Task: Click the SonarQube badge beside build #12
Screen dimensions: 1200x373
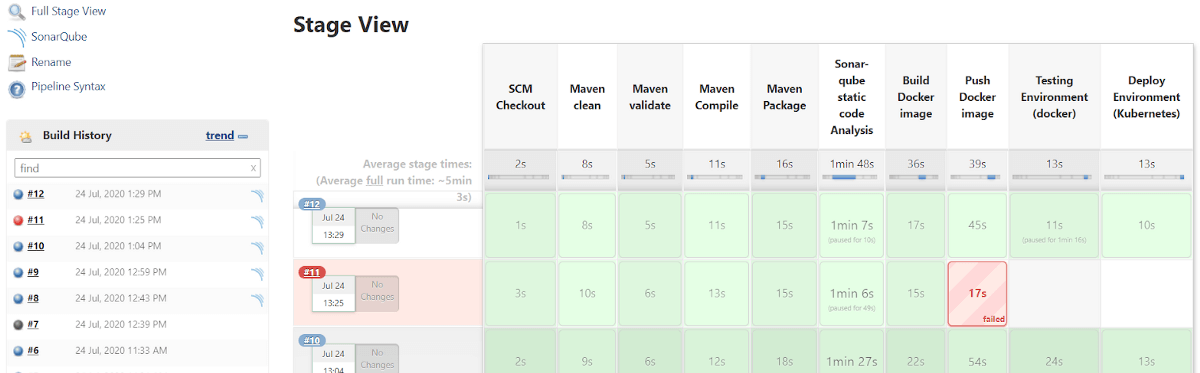Action: (x=257, y=195)
